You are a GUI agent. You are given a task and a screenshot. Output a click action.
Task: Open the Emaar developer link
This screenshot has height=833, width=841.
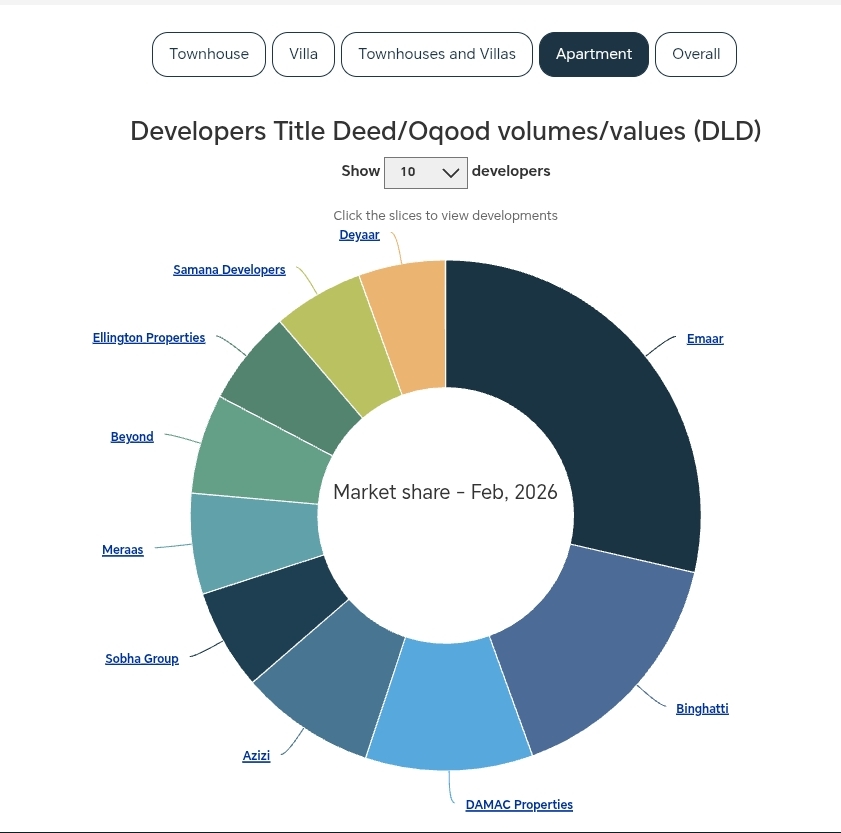point(704,338)
